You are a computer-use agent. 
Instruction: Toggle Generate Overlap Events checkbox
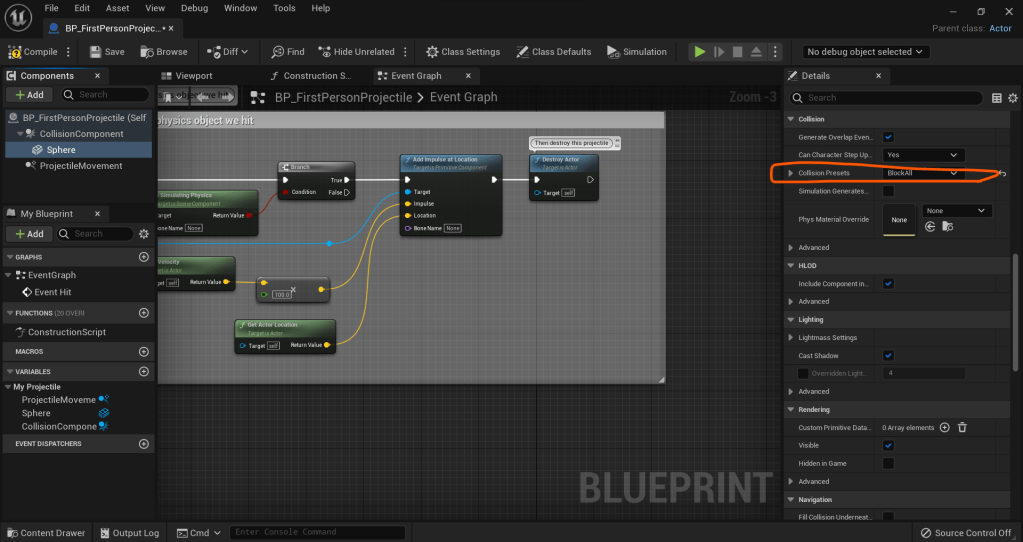tap(888, 137)
